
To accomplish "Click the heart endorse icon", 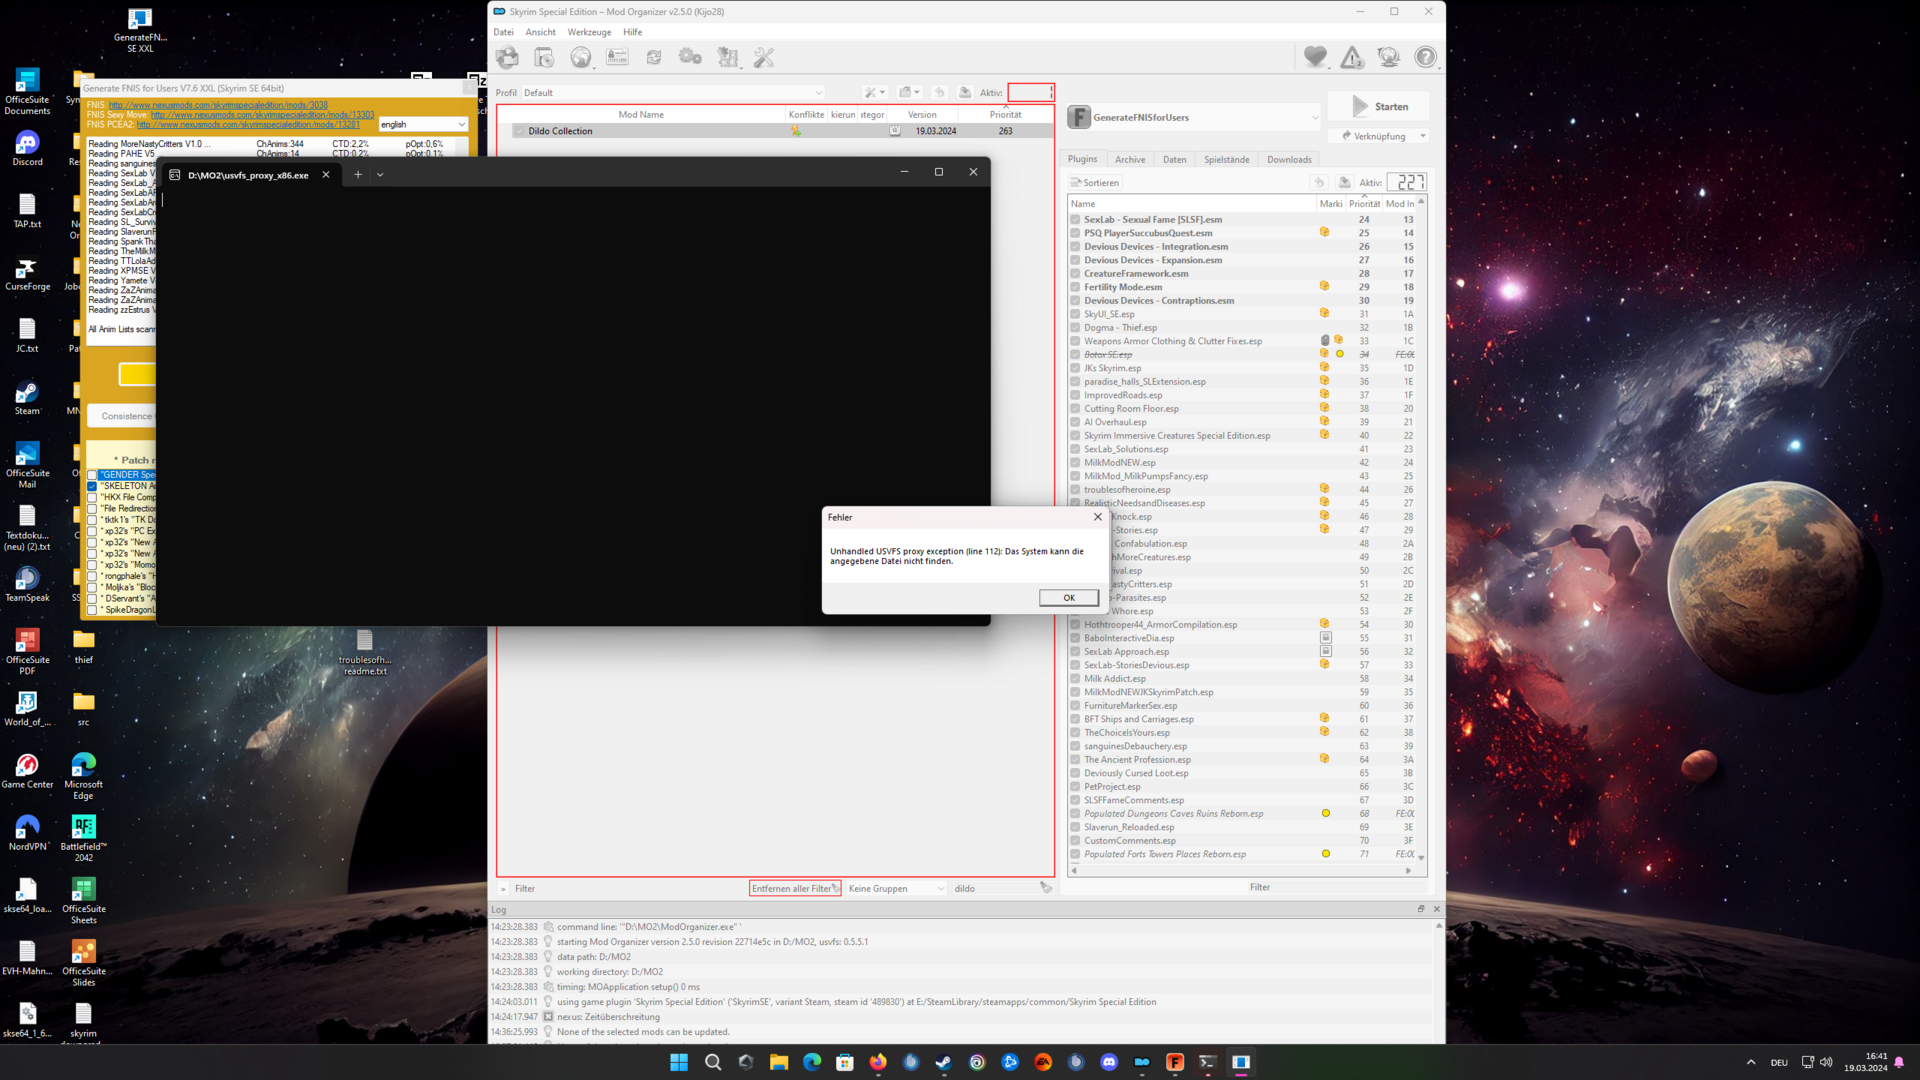I will coord(1315,57).
